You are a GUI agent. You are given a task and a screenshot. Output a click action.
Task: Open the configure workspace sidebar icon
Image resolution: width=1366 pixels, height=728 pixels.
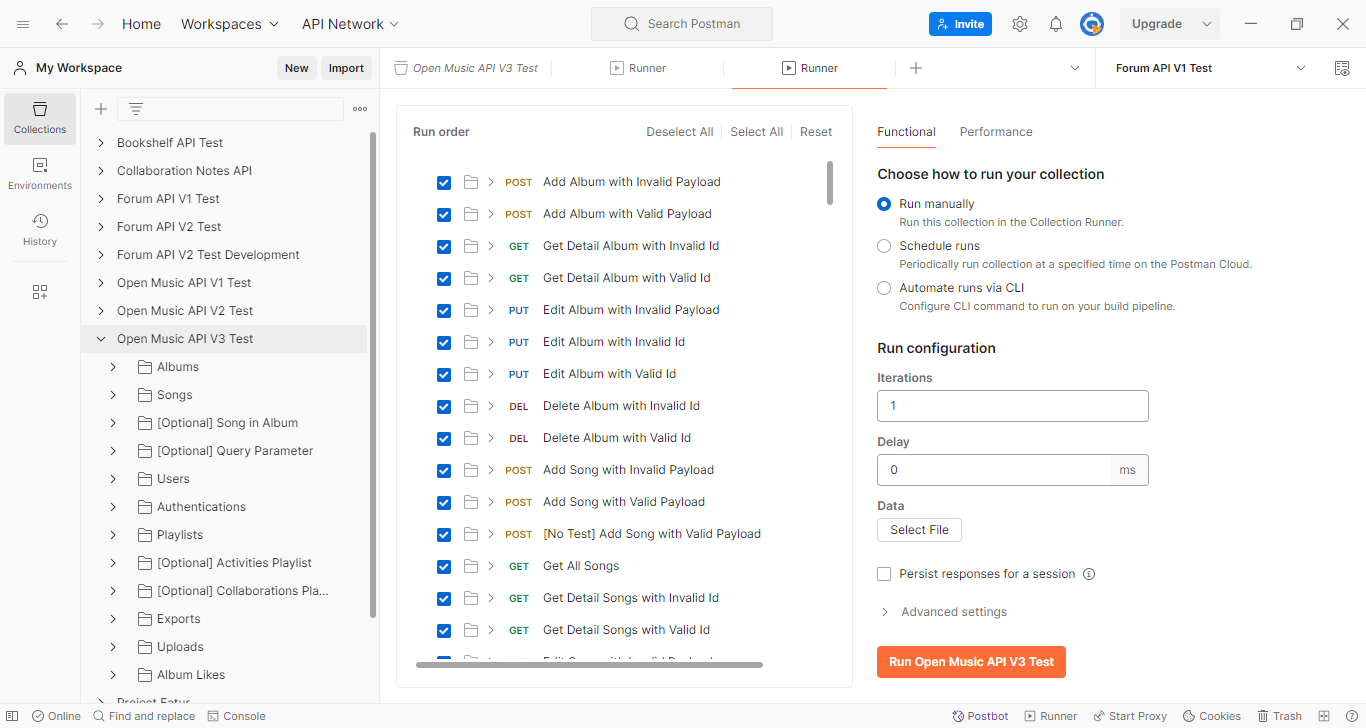[40, 292]
